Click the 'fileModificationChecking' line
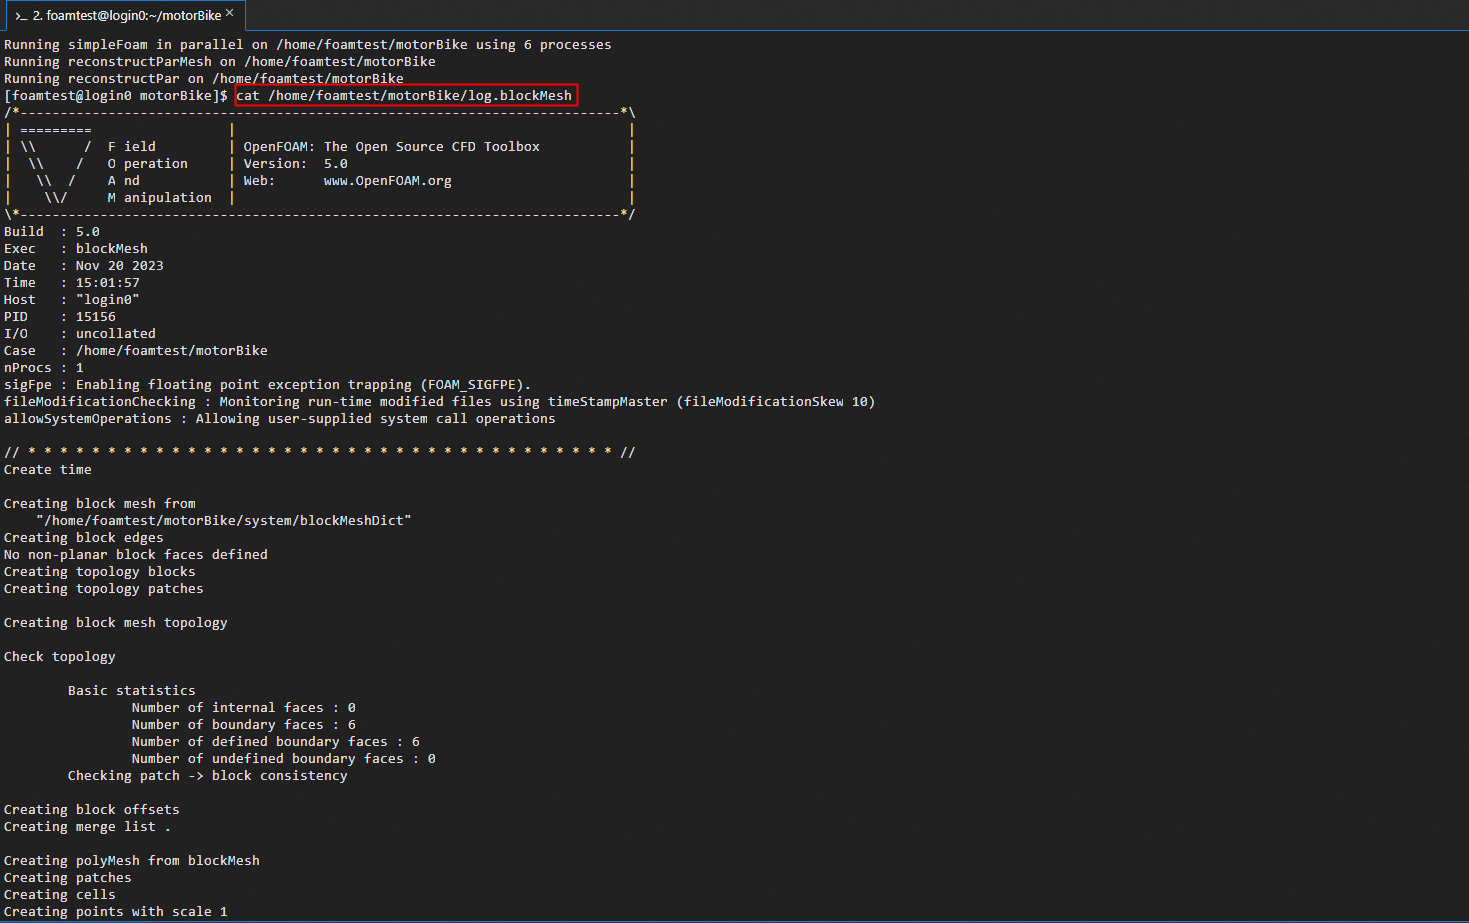Screen dimensions: 1469x923 (440, 402)
